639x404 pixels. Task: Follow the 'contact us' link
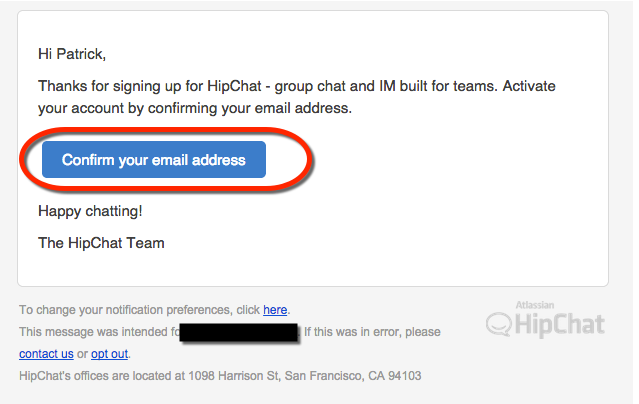coord(46,354)
